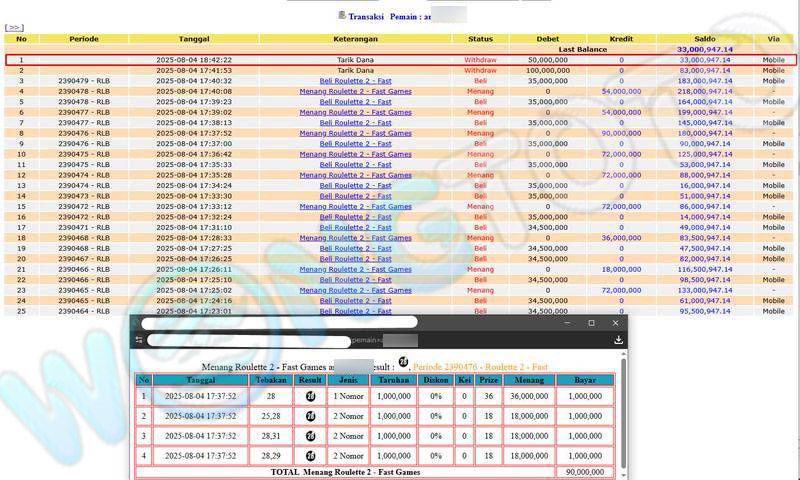Click the document icon beside Transaksi heading
800x480 pixels.
(x=342, y=15)
